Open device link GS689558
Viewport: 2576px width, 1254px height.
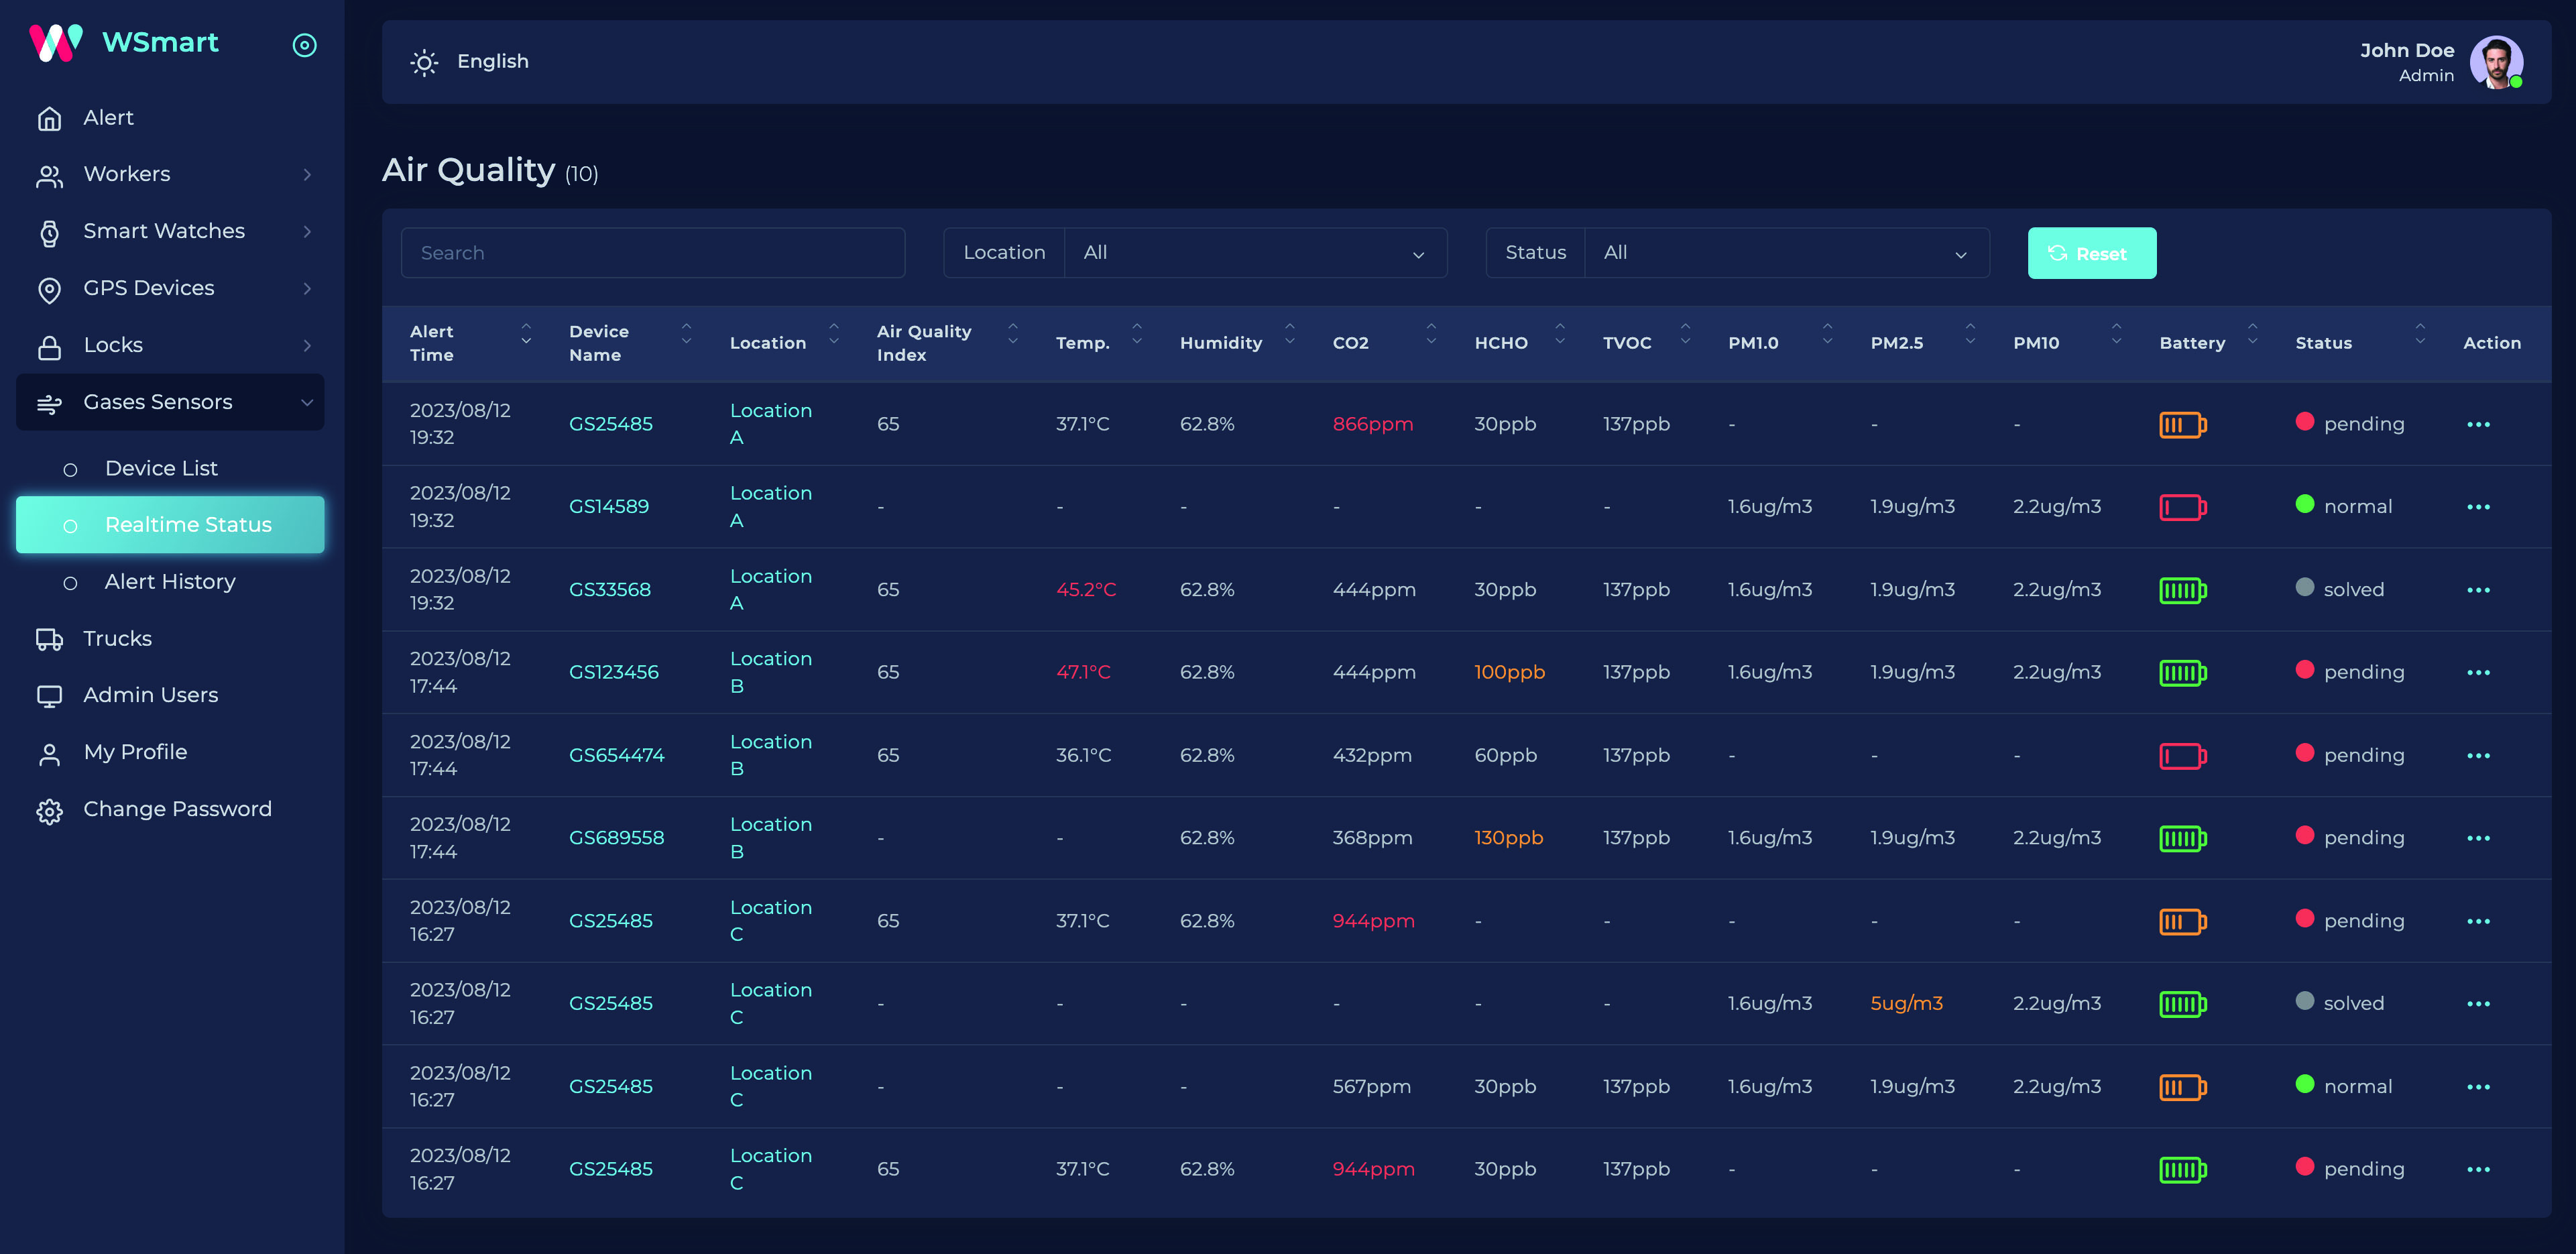pyautogui.click(x=616, y=838)
